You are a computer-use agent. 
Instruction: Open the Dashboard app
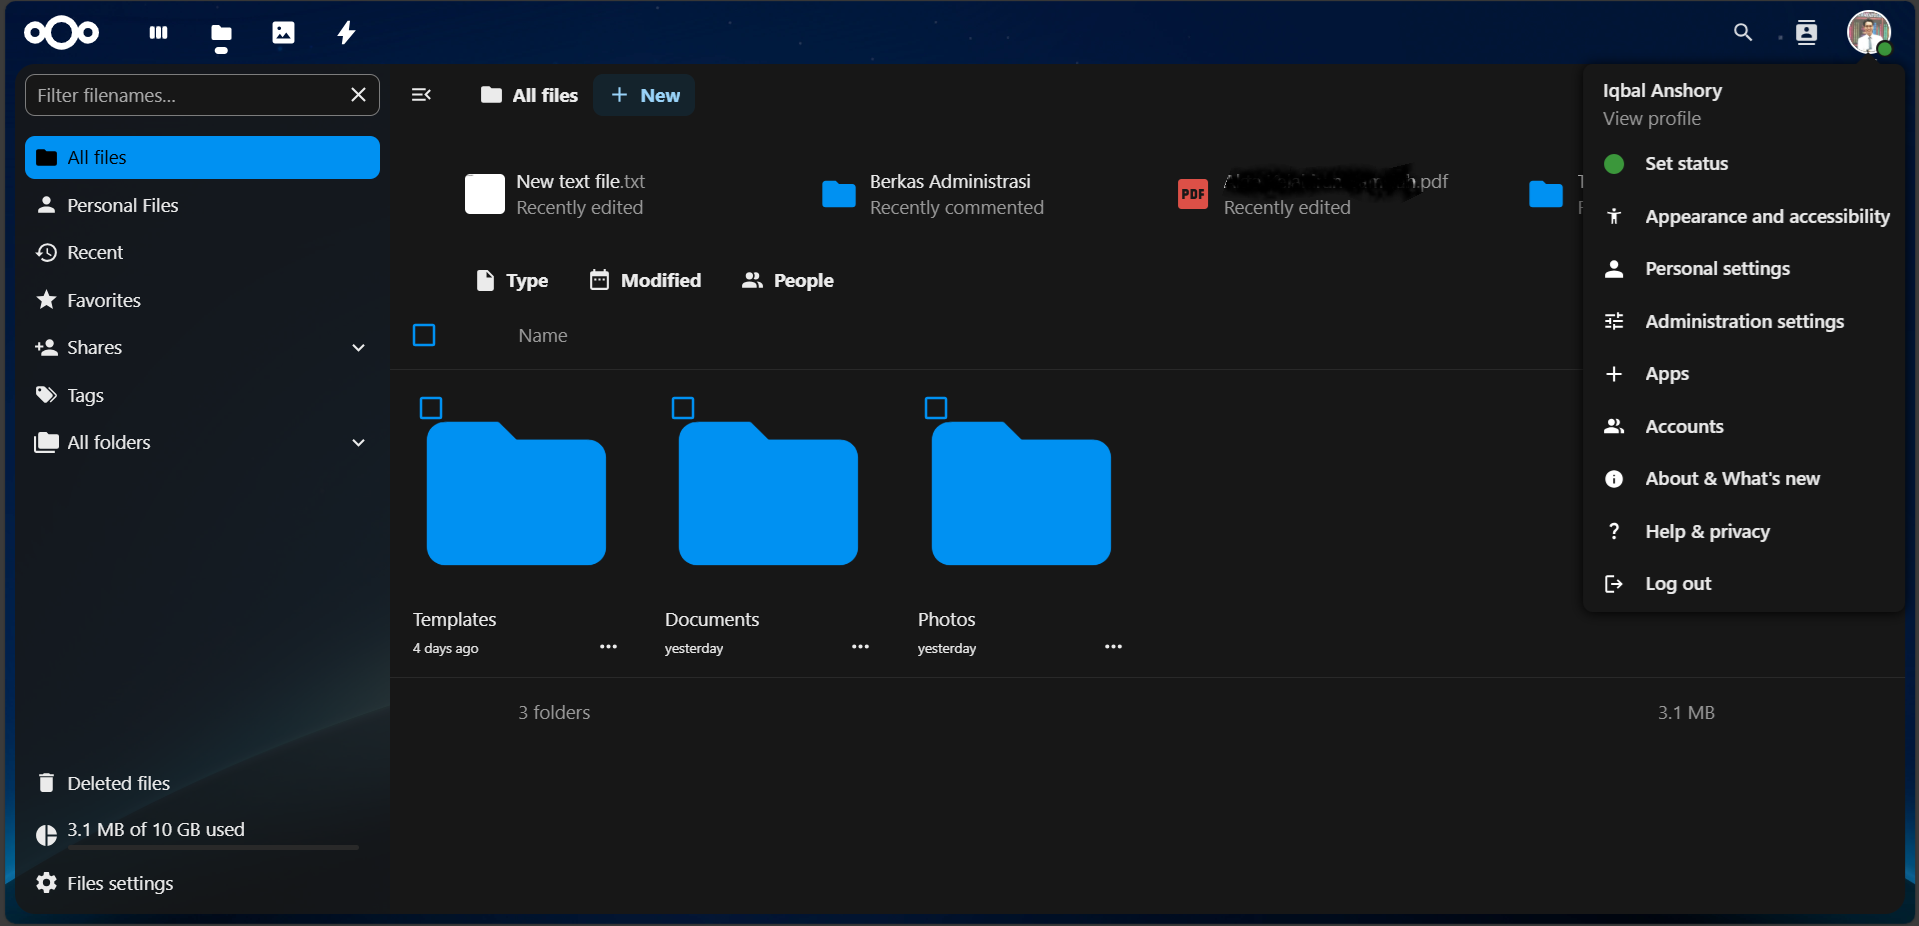click(x=158, y=33)
